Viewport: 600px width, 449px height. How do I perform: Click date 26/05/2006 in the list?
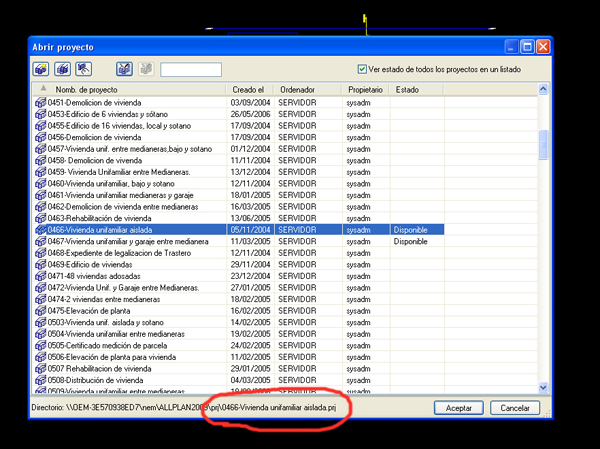click(250, 114)
